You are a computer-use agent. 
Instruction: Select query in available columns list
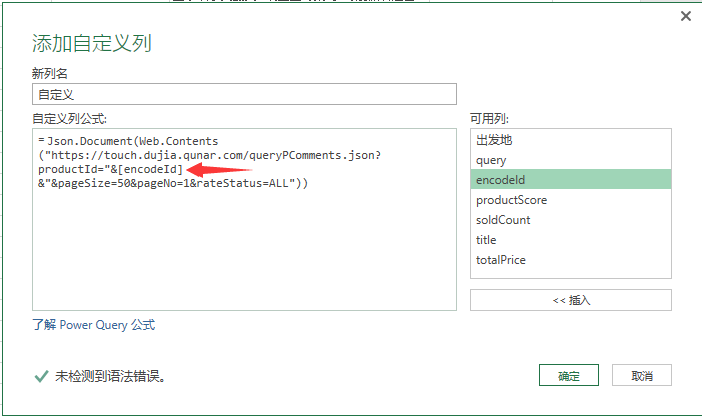coord(491,160)
